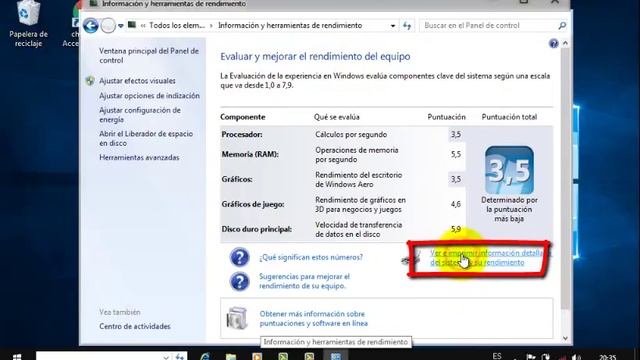Open 'Ajustar efectos visuales'

137,81
